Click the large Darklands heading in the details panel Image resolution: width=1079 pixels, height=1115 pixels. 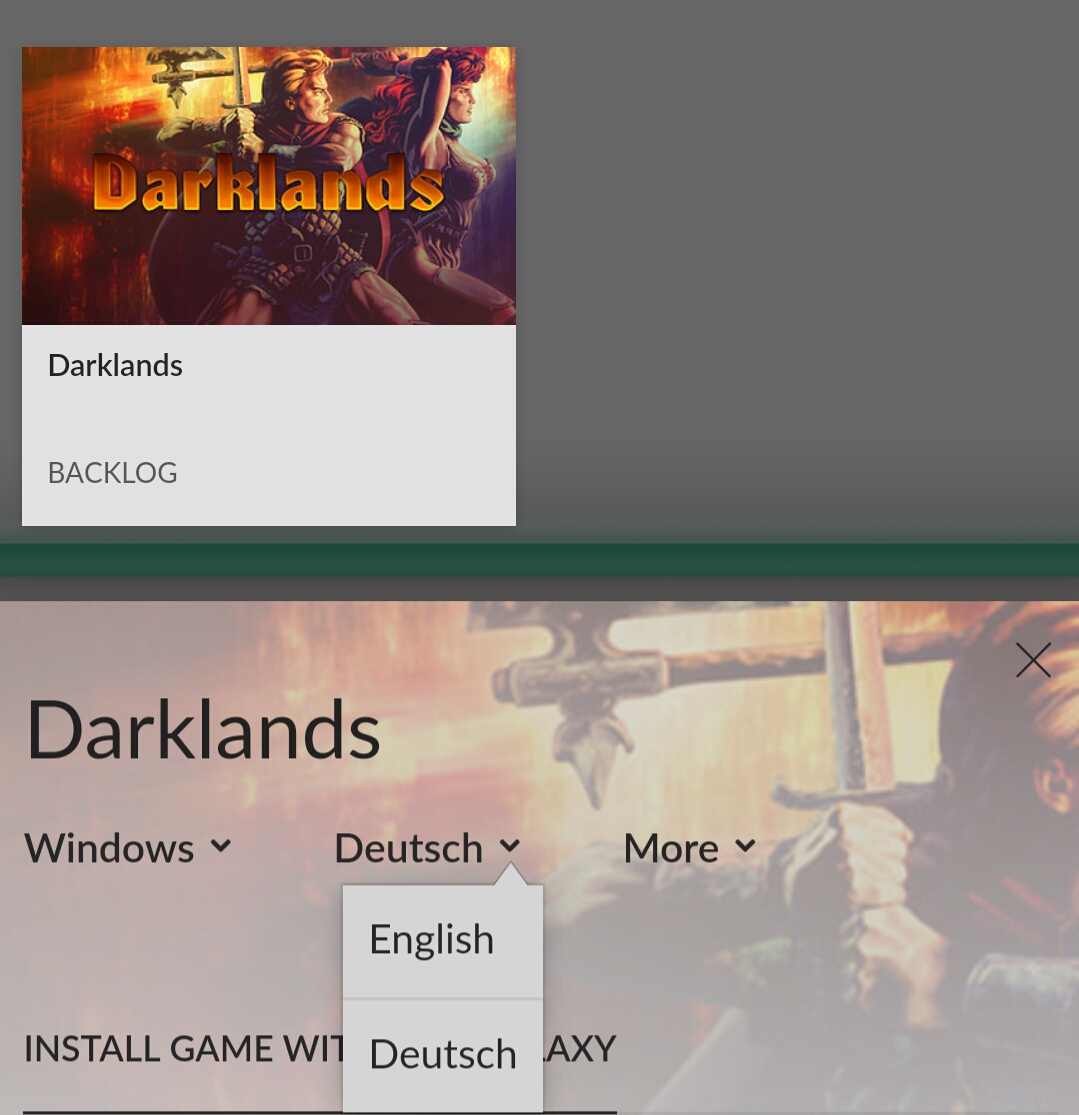[x=203, y=730]
